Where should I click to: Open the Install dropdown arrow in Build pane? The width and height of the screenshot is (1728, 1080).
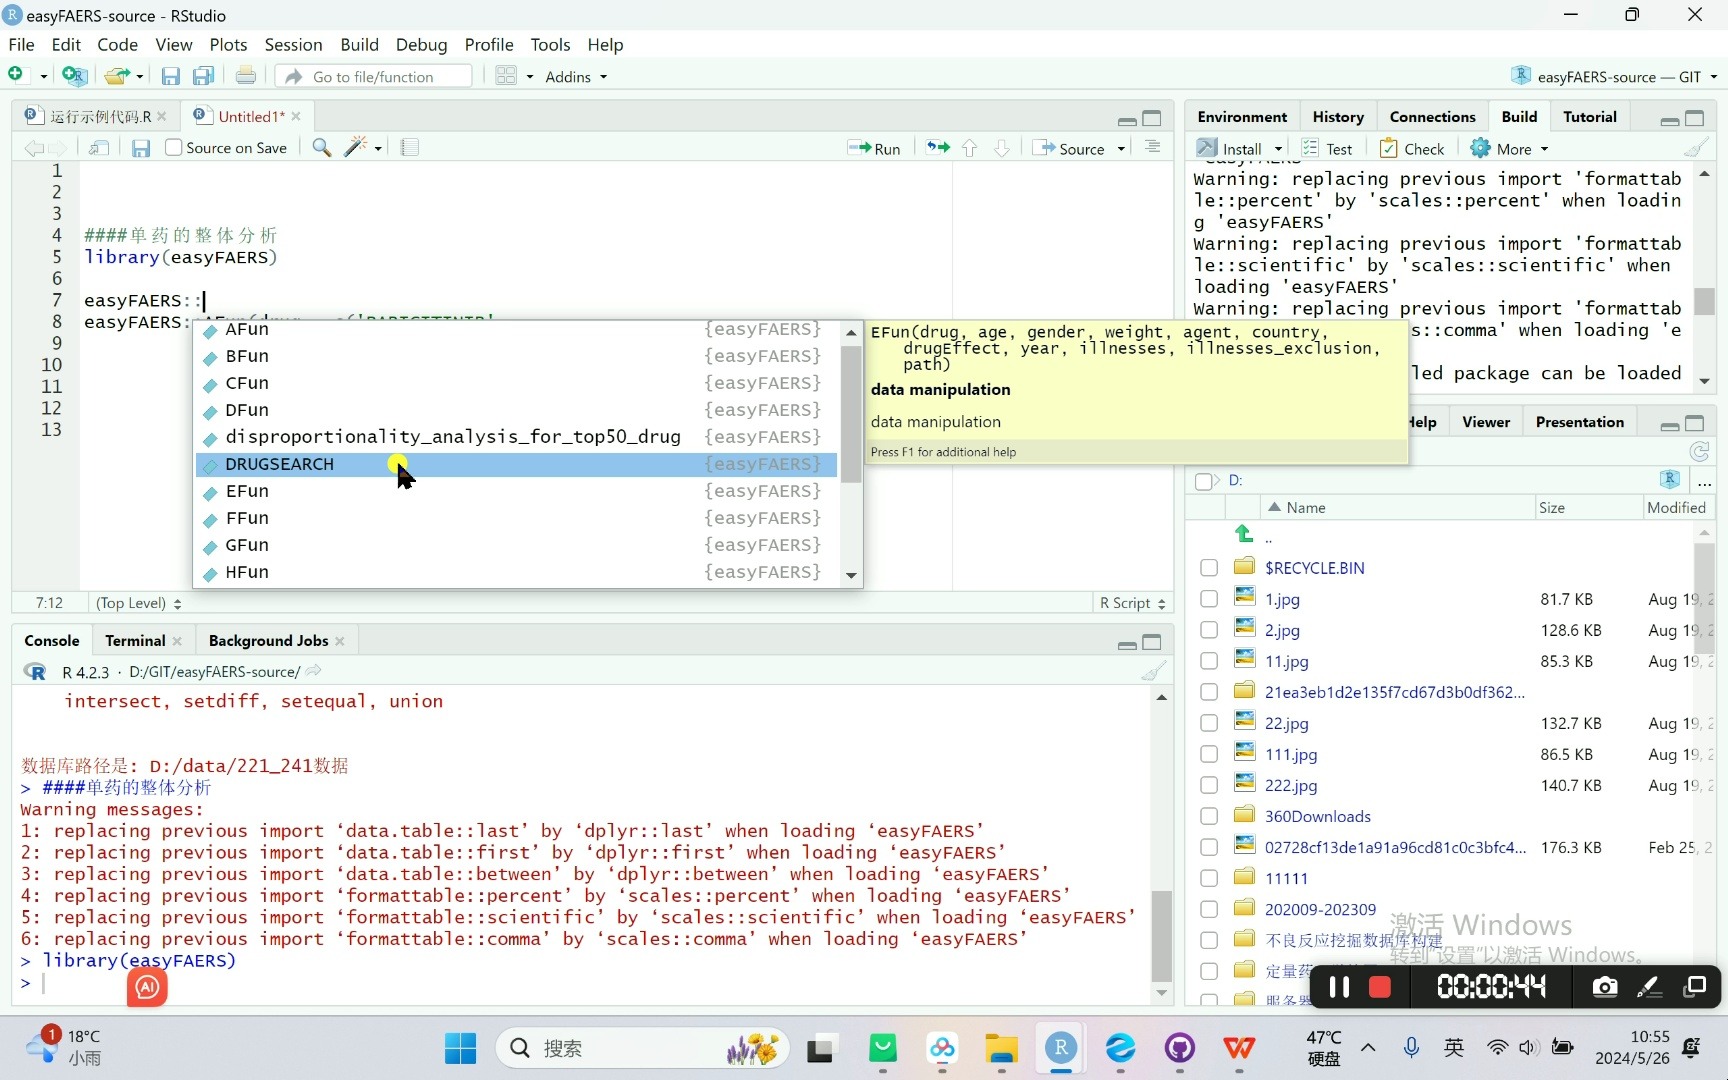[1278, 149]
